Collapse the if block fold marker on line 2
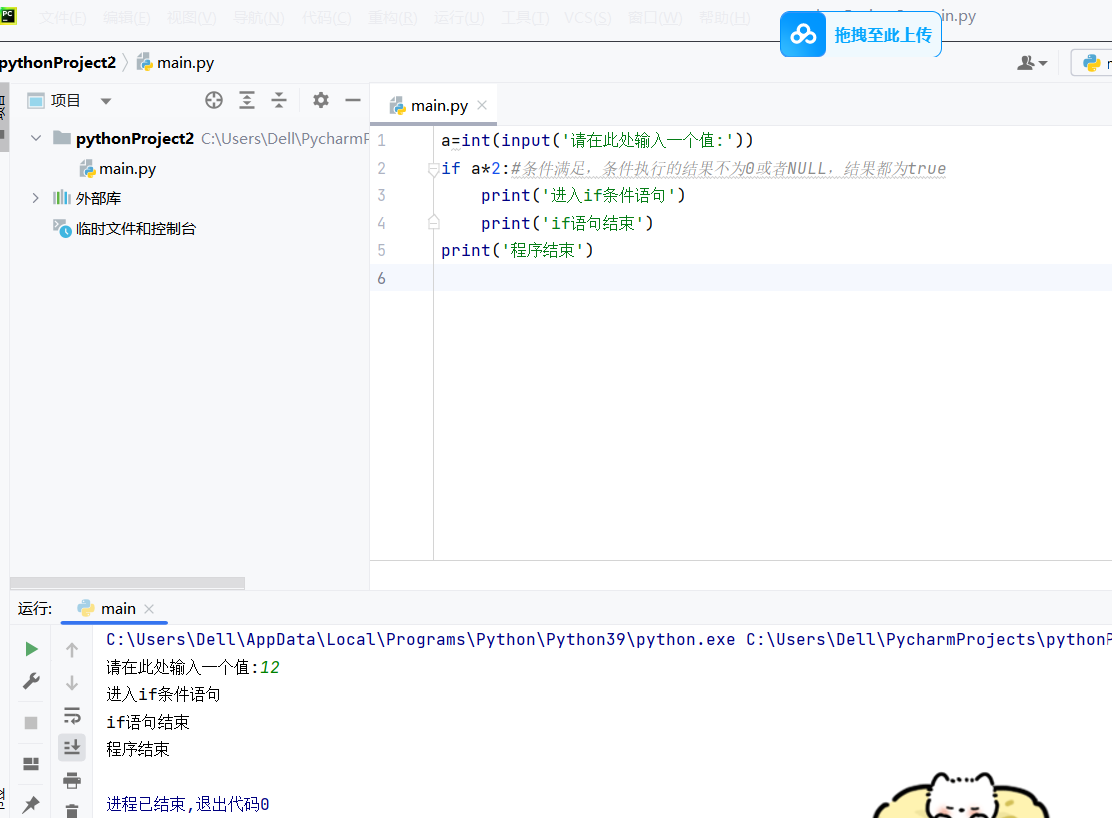1112x818 pixels. coord(433,169)
